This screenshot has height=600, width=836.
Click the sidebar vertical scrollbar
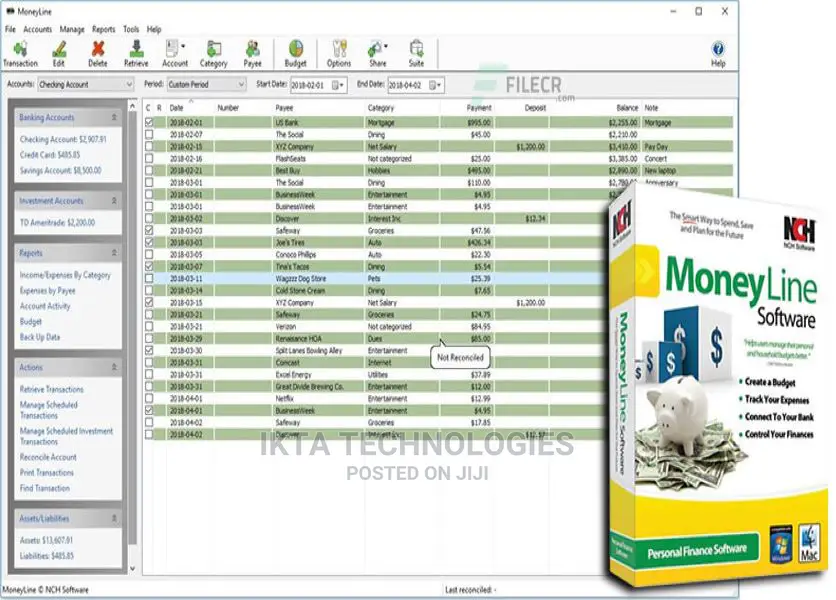(133, 336)
